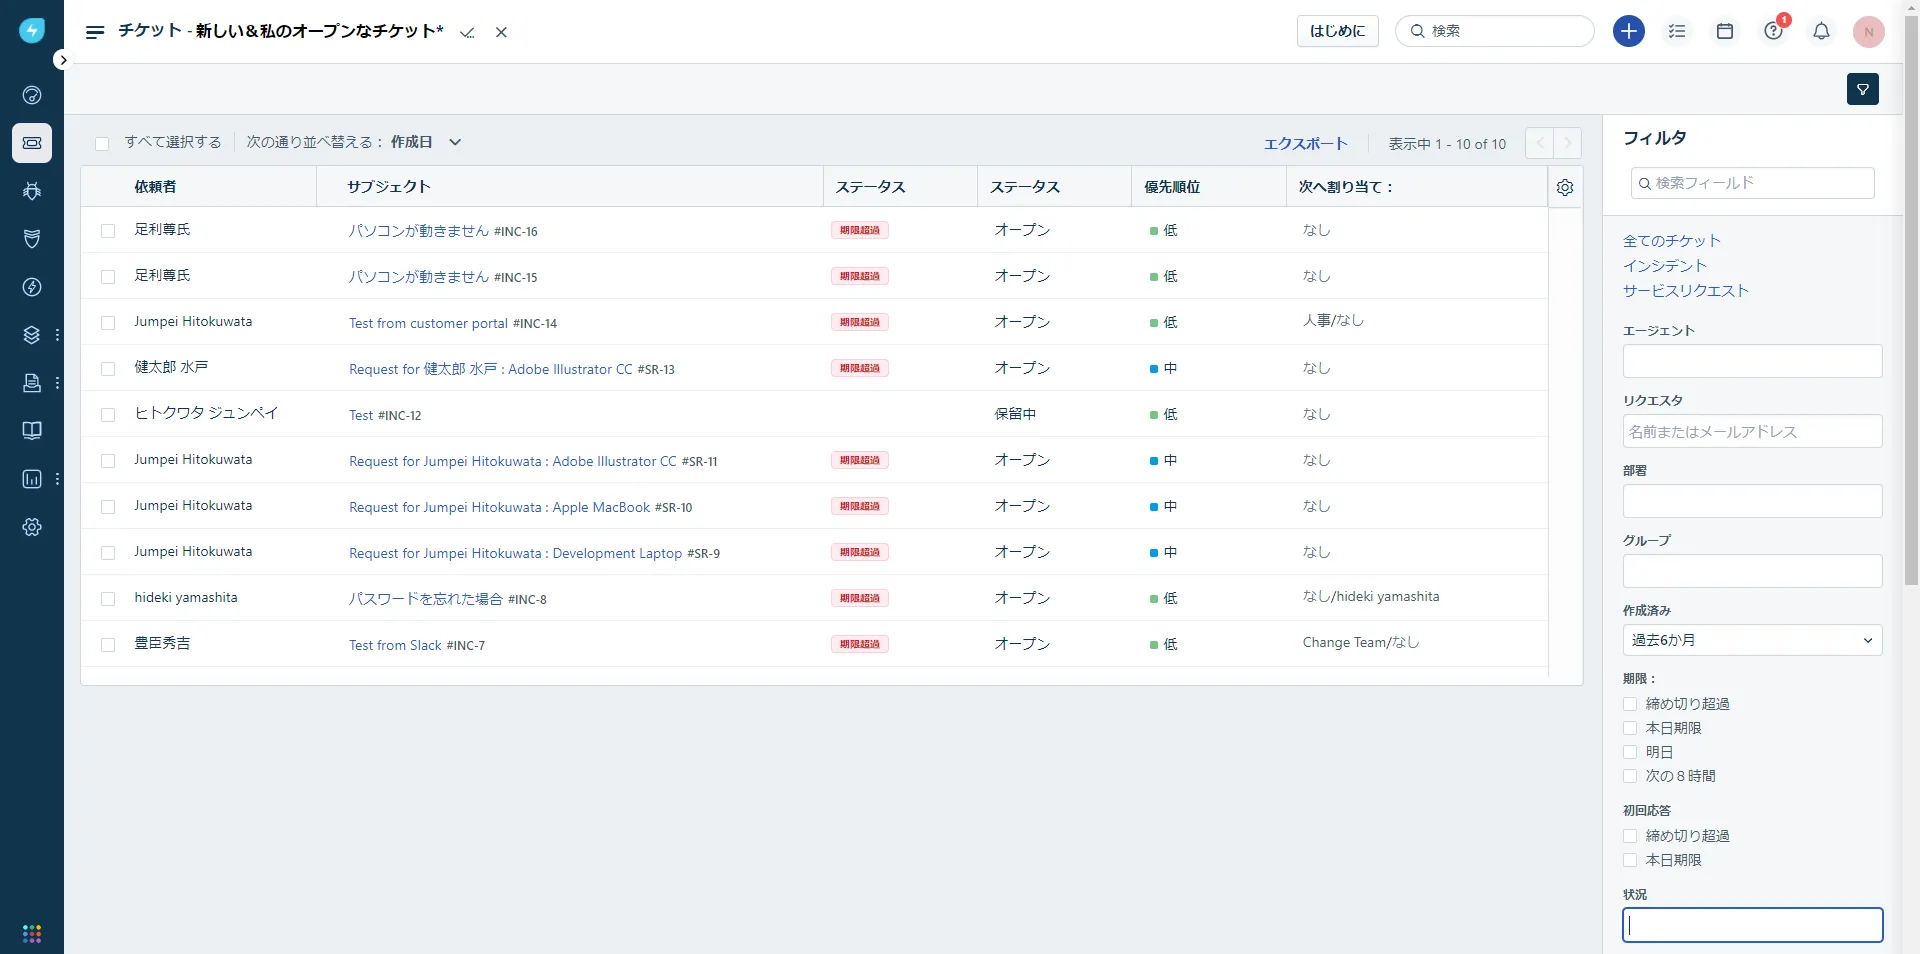
Task: Select ticket checkbox for #INC-12 row
Action: pos(108,415)
